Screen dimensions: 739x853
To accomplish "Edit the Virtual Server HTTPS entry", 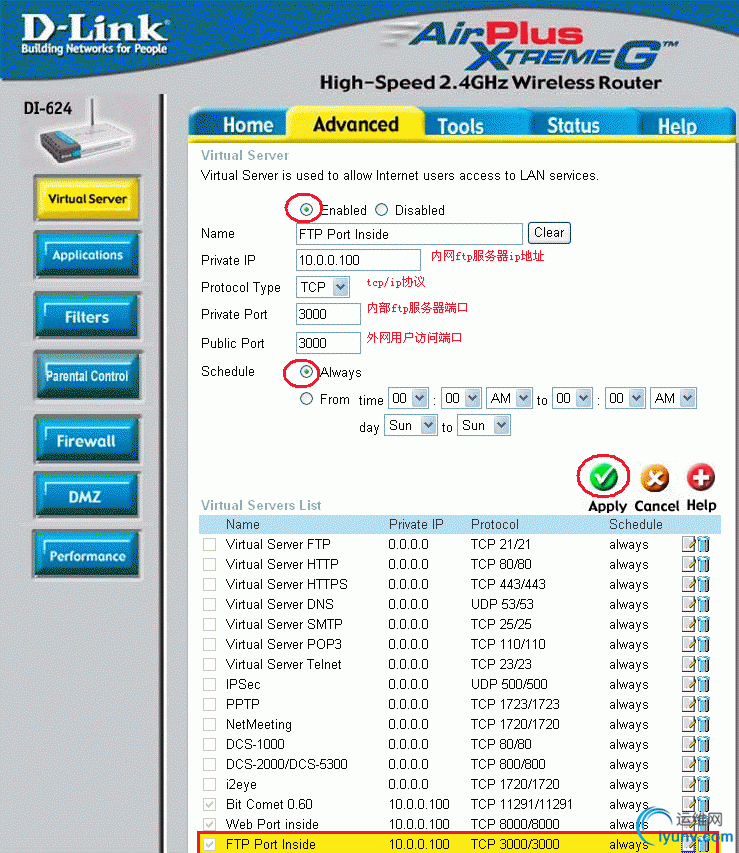I will (688, 584).
